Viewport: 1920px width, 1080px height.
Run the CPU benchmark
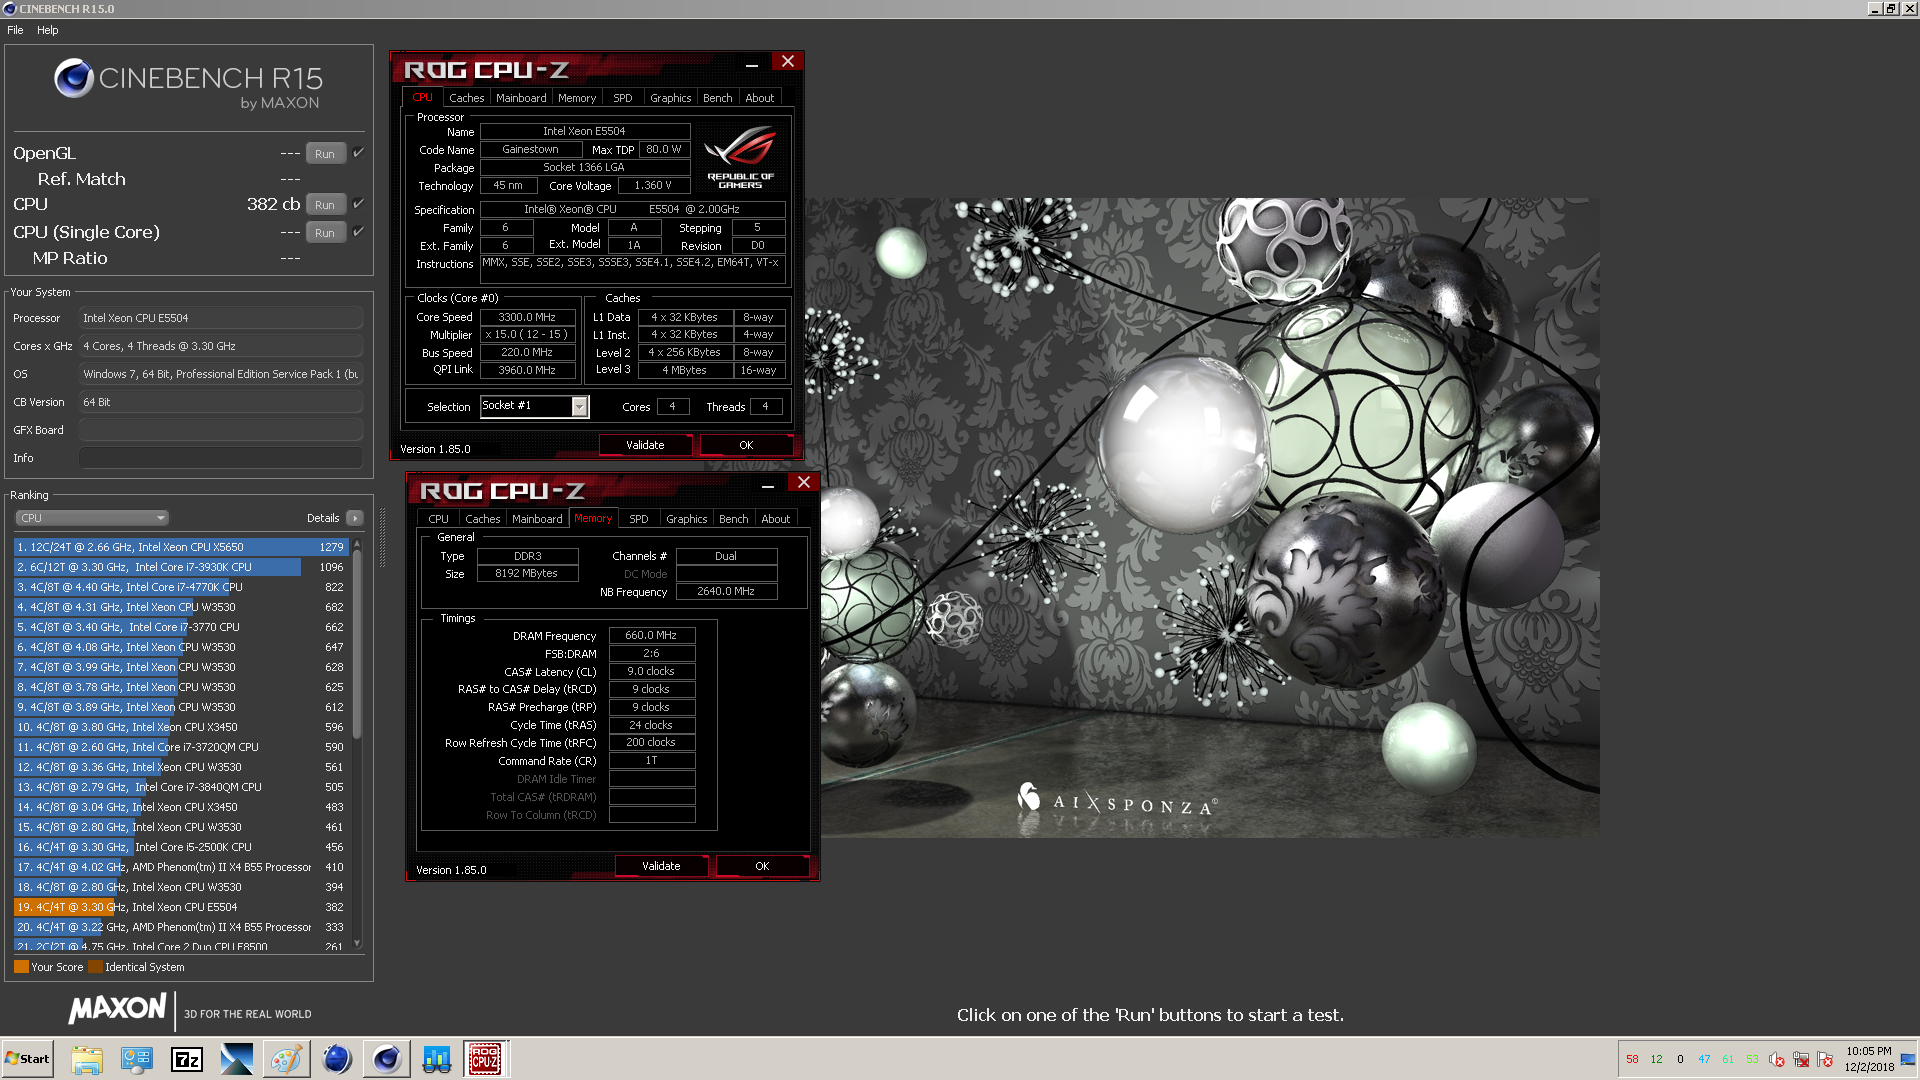[325, 205]
